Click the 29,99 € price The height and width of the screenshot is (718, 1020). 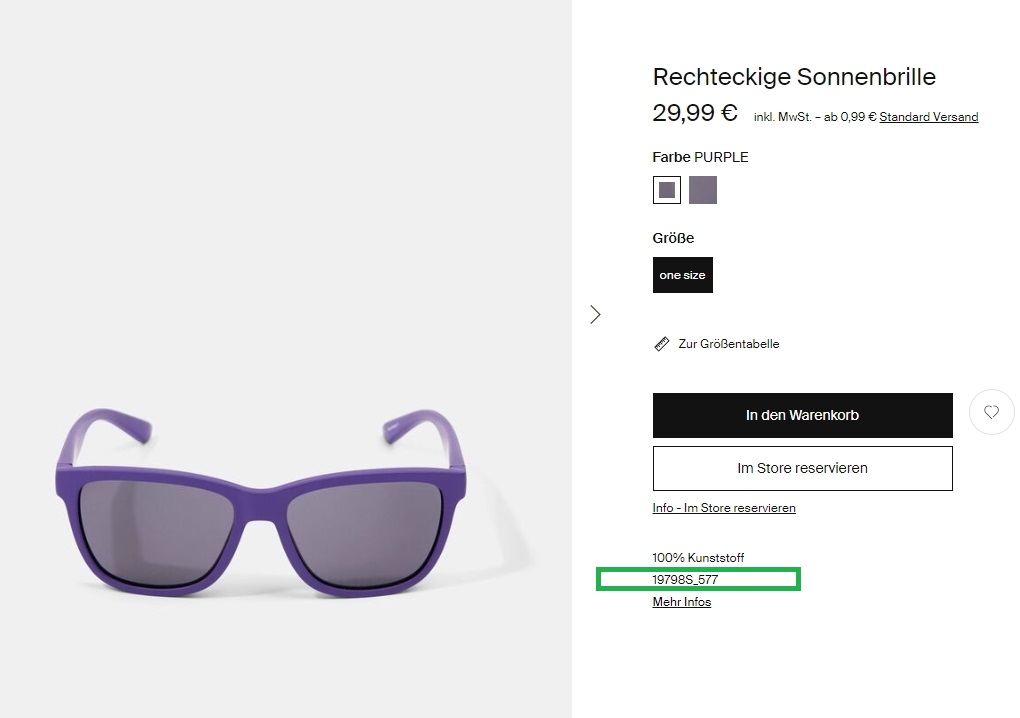pyautogui.click(x=695, y=113)
